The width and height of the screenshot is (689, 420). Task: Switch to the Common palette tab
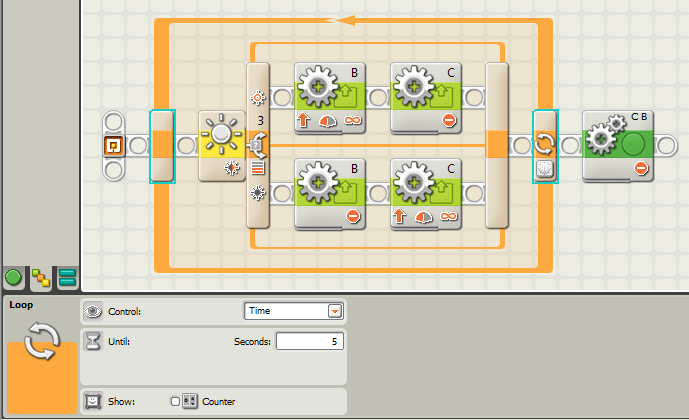click(x=14, y=277)
